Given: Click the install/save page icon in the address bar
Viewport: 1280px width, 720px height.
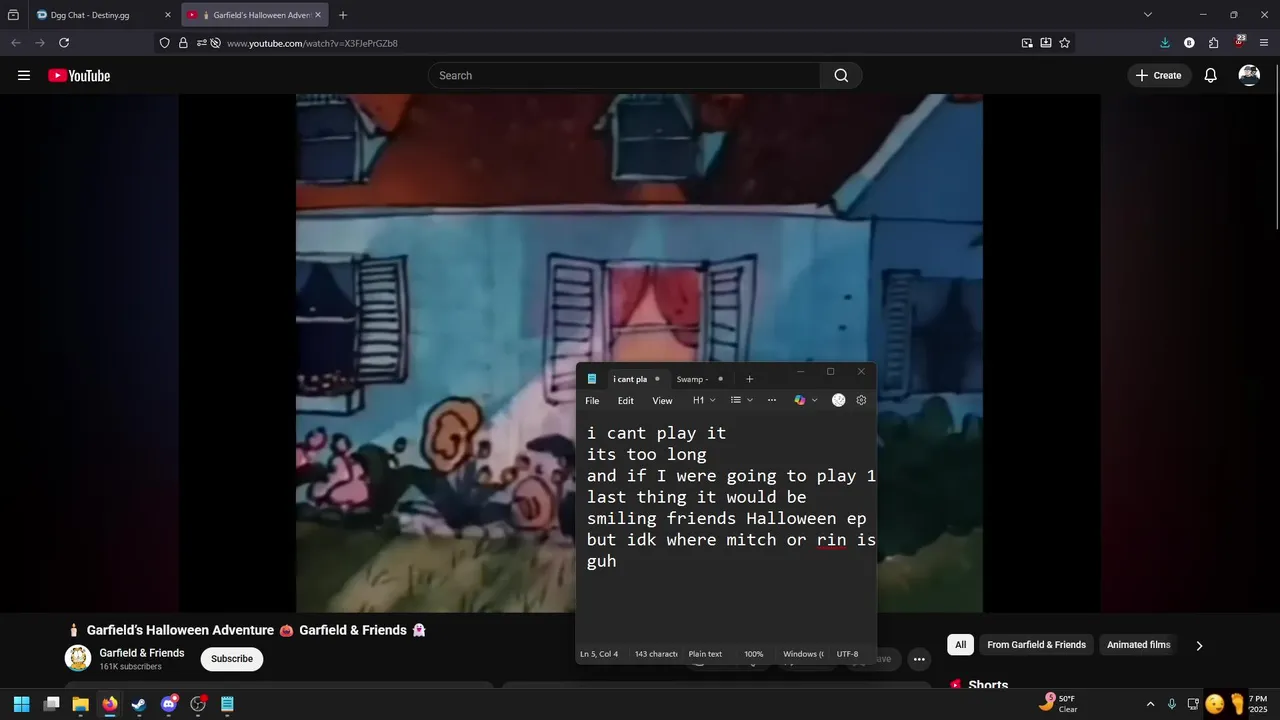Looking at the screenshot, I should tap(1046, 43).
